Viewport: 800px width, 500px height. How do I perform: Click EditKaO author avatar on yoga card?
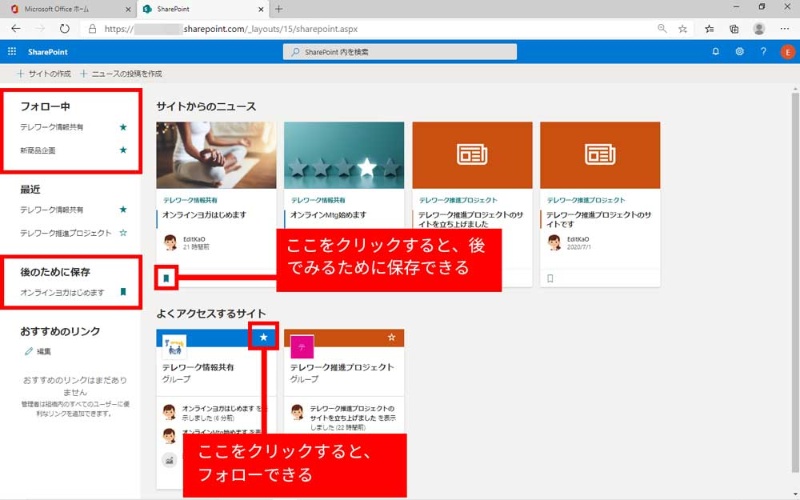[x=170, y=242]
